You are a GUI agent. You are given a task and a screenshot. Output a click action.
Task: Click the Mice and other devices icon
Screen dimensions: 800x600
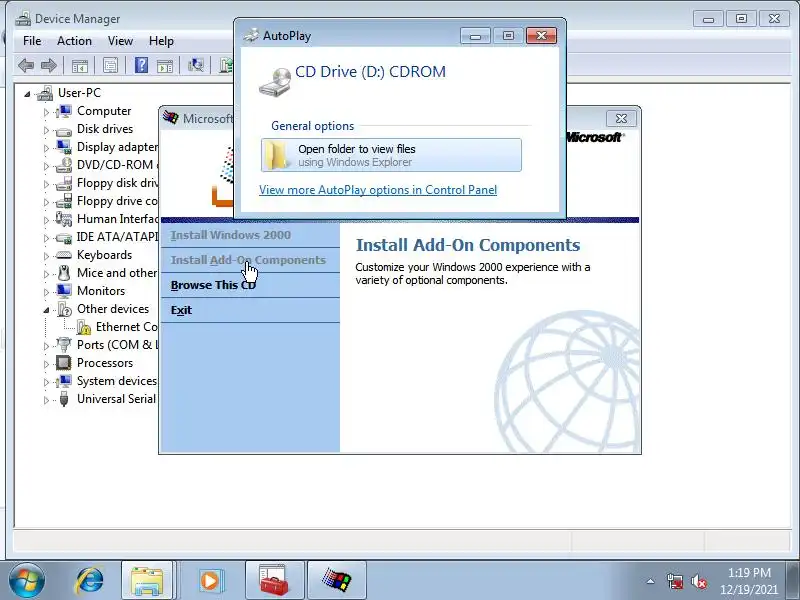(64, 273)
